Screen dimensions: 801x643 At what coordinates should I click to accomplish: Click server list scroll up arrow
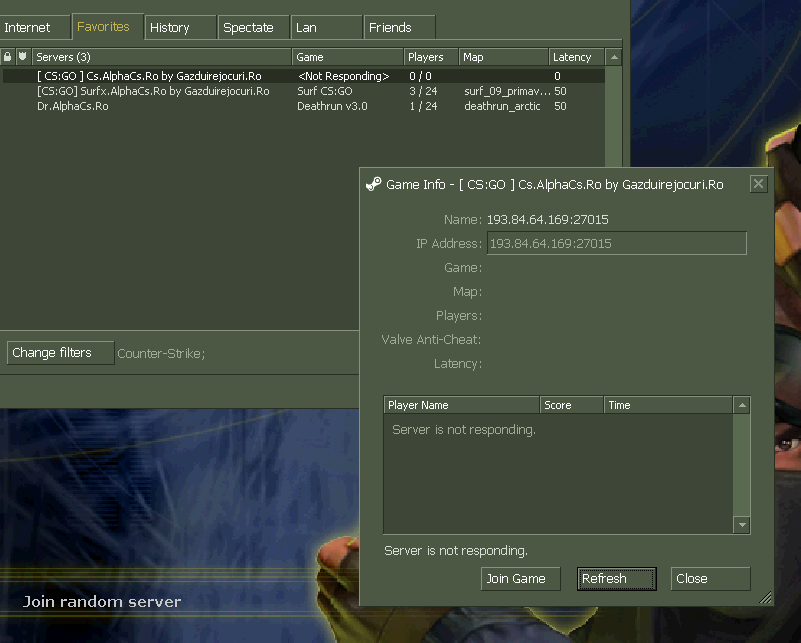coord(614,57)
